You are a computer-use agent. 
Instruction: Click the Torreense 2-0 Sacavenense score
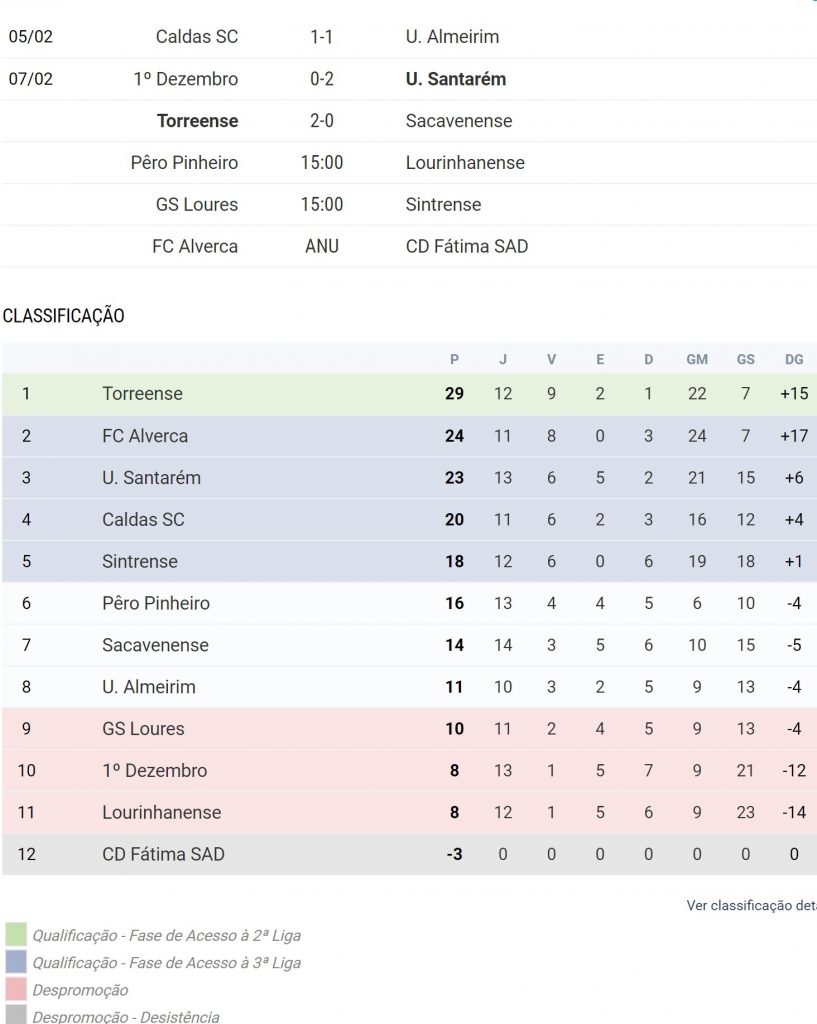click(x=321, y=121)
